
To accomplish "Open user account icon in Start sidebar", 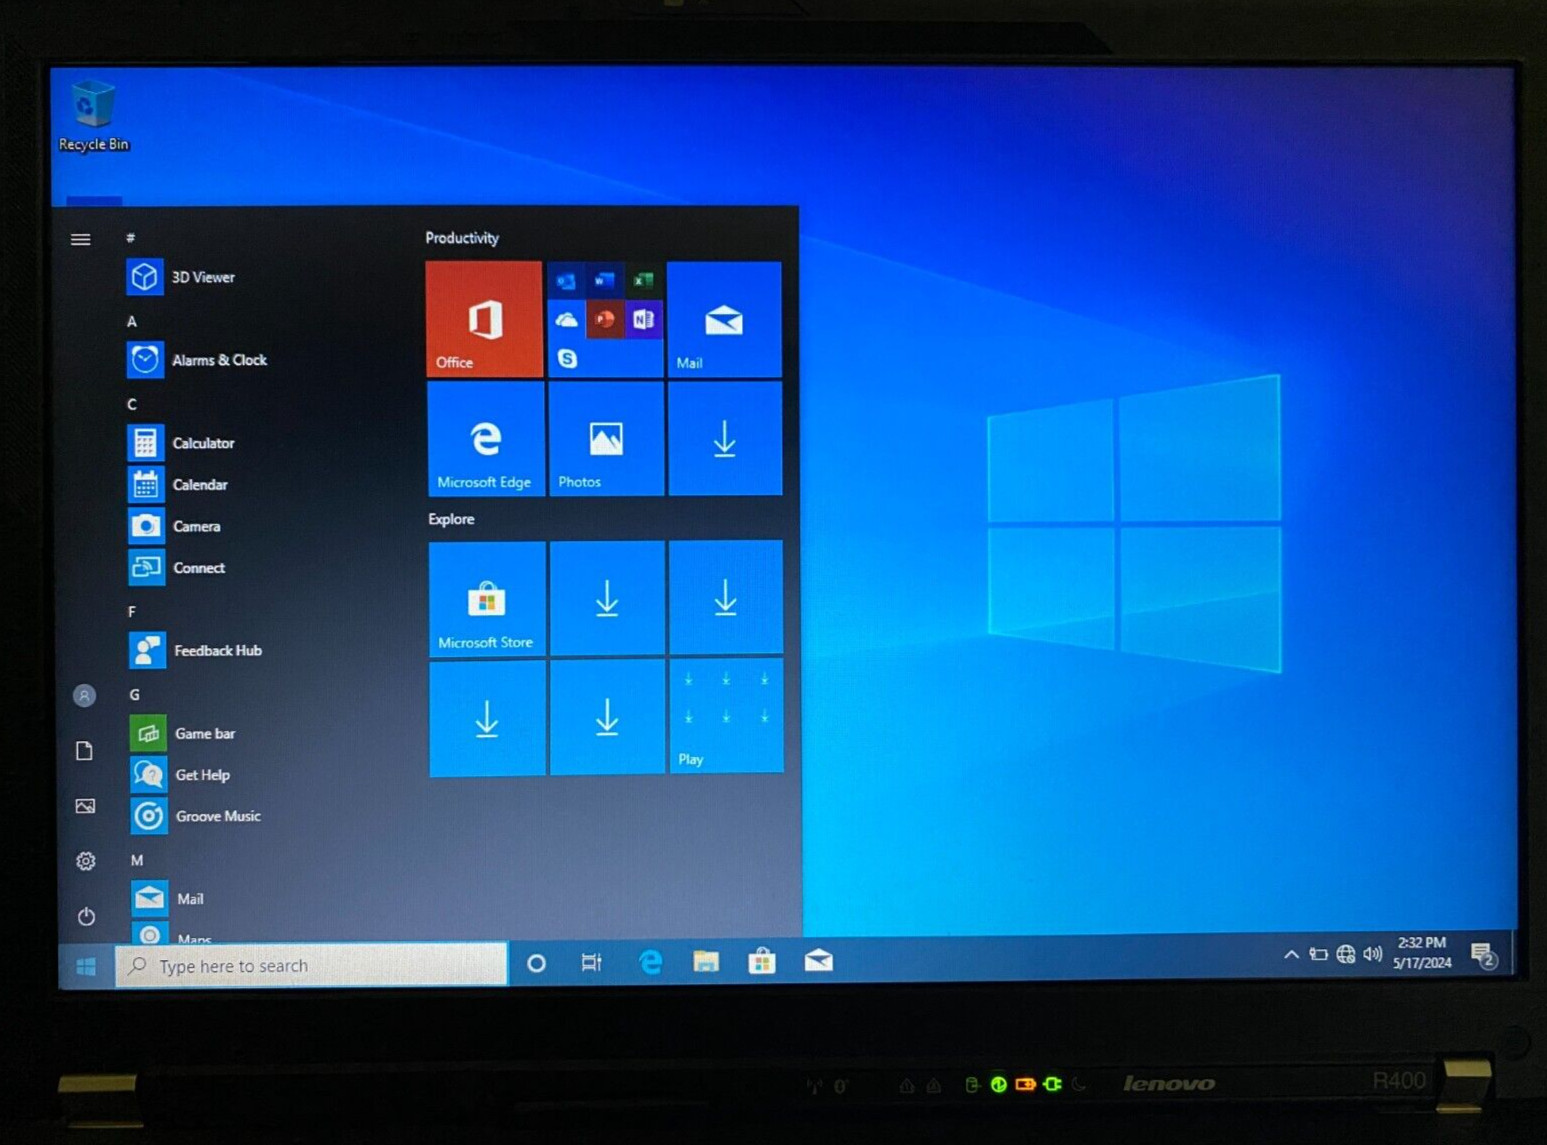I will point(85,695).
